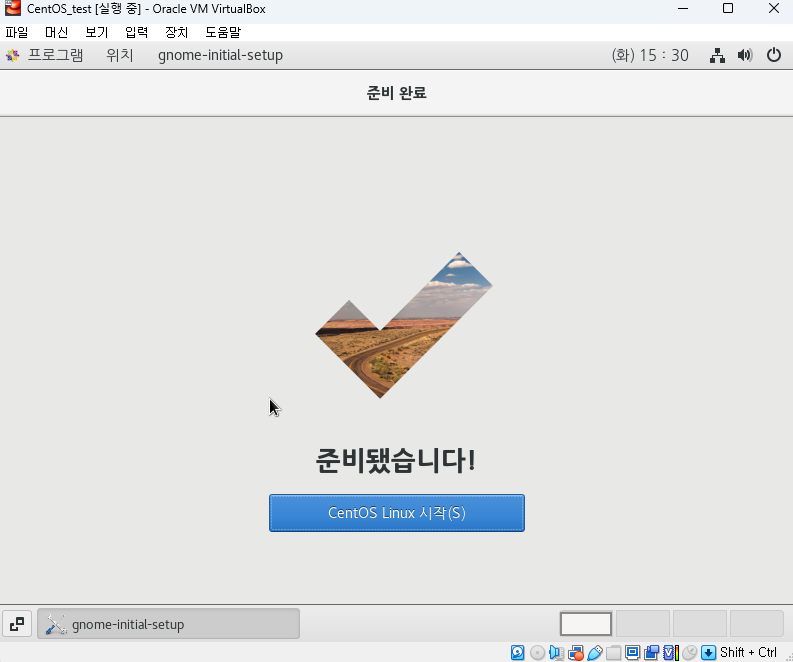Click the network adapter indicator
This screenshot has height=662, width=793.
[576, 652]
